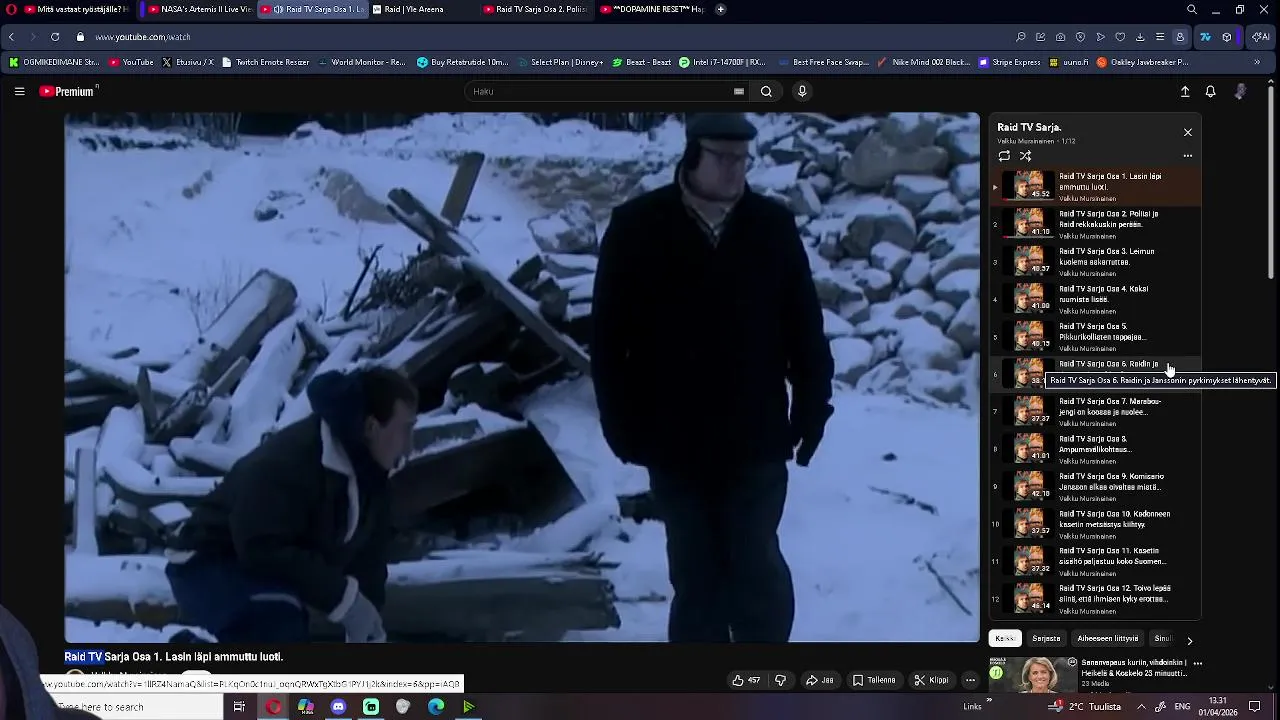
Task: Open the YouTube account avatar menu
Action: pyautogui.click(x=1241, y=91)
